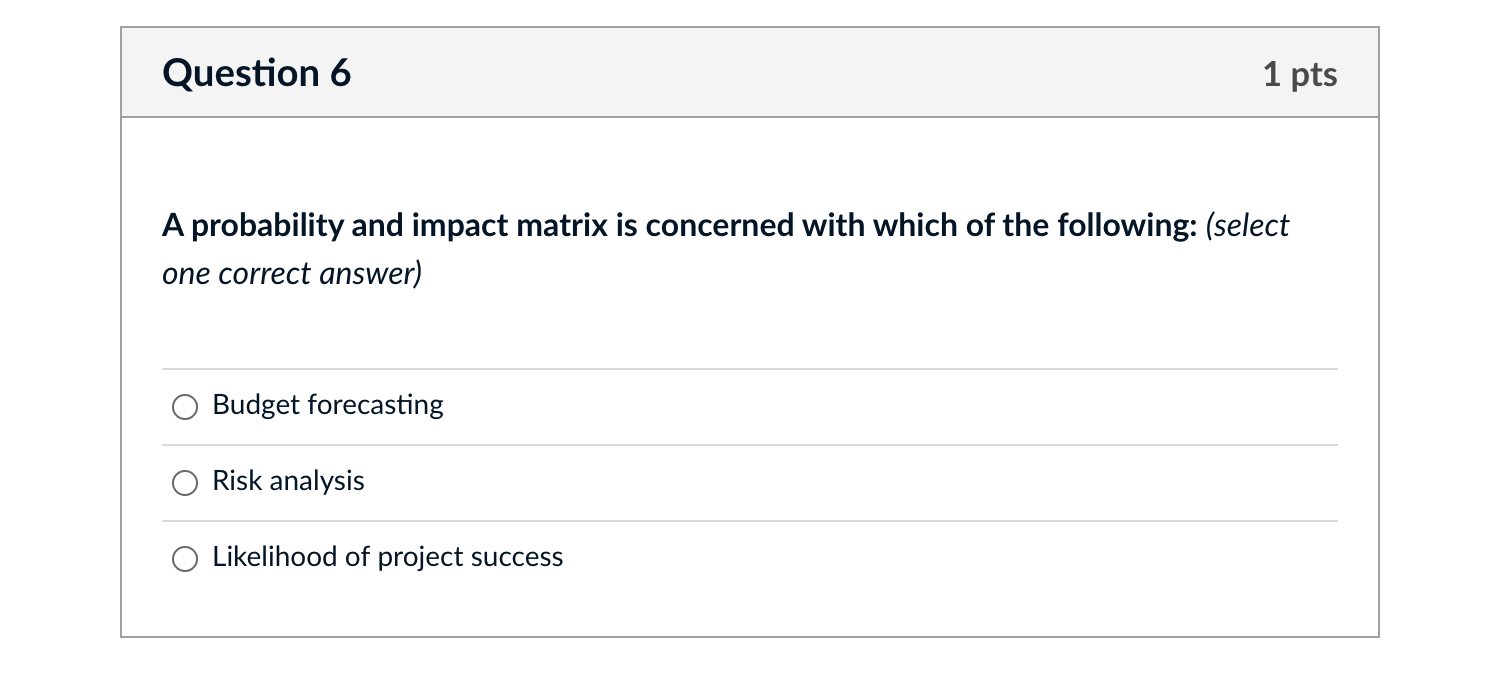Click the divider above Budget forecasting

tap(748, 369)
